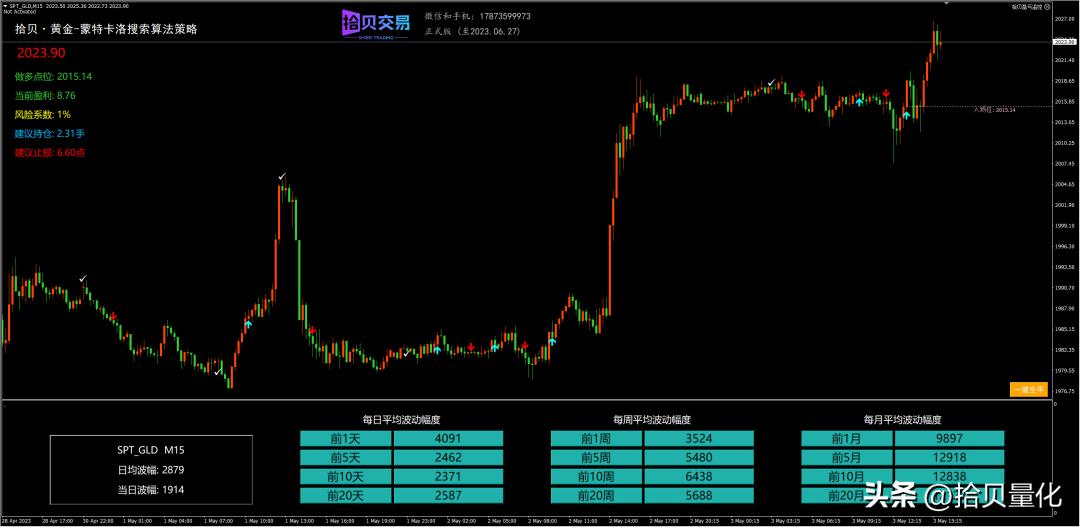This screenshot has width=1080, height=527.
Task: Click the 建议持仓: 2.31手 label
Action: click(x=50, y=133)
